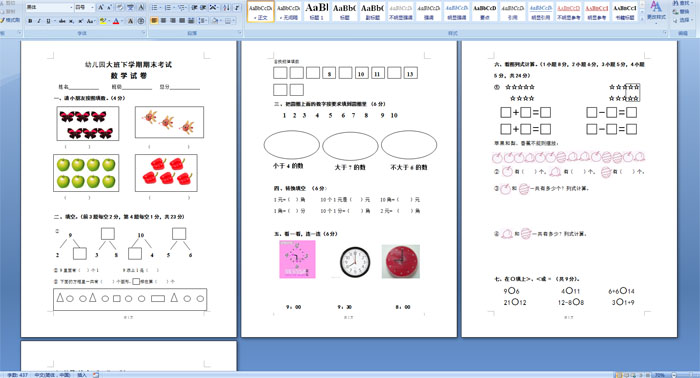Select the center alignment icon
Viewport: 700px width, 378px height.
click(x=163, y=21)
